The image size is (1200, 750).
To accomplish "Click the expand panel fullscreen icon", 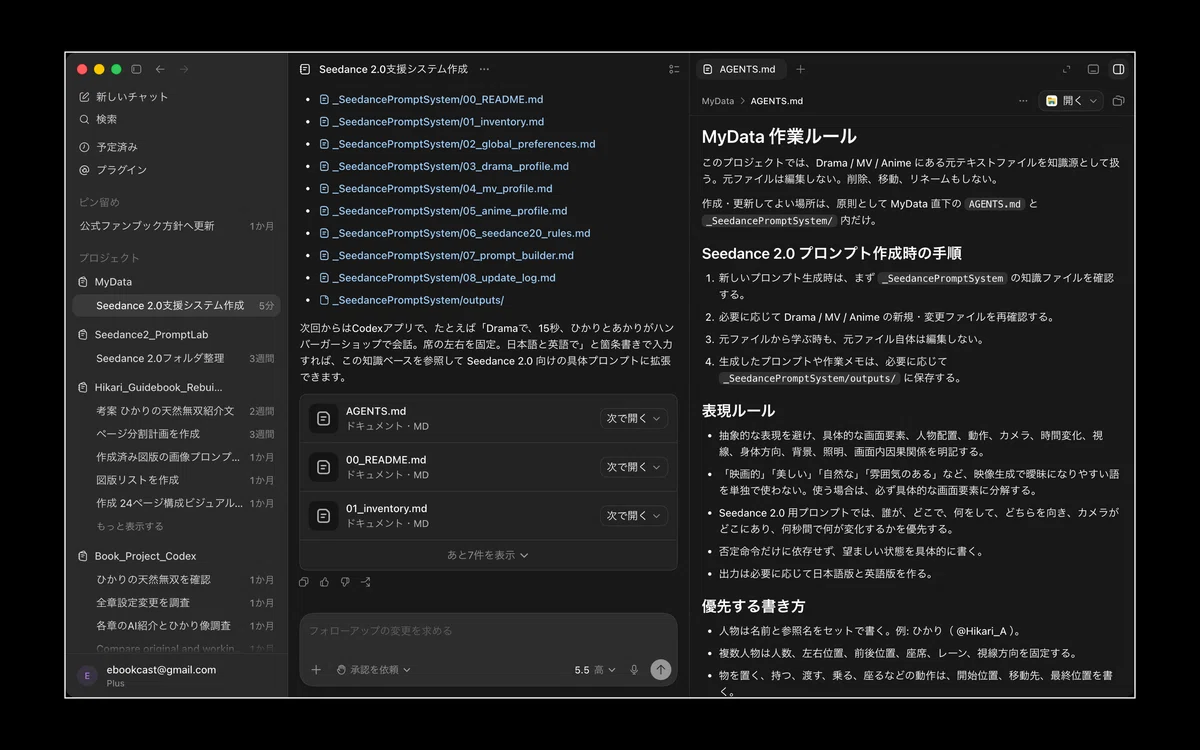I will (x=1066, y=69).
